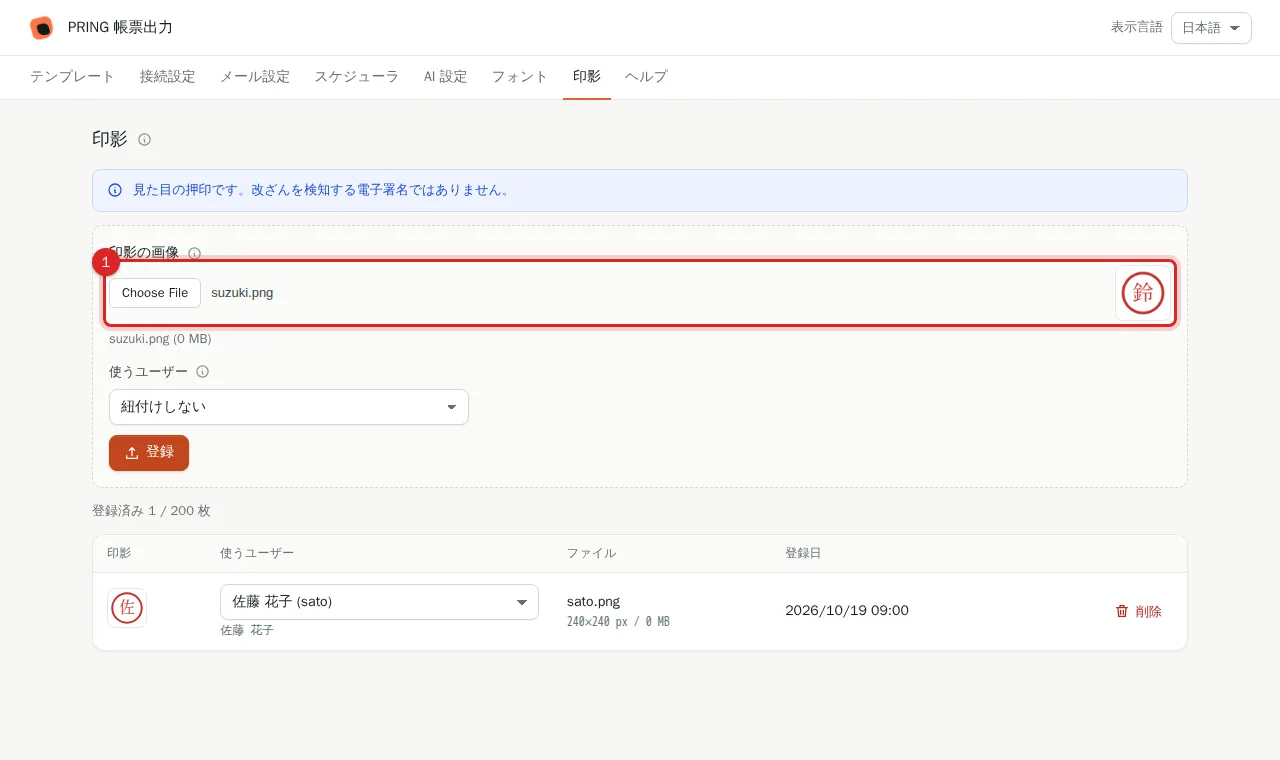
Task: Switch to the フォント tab
Action: [520, 77]
